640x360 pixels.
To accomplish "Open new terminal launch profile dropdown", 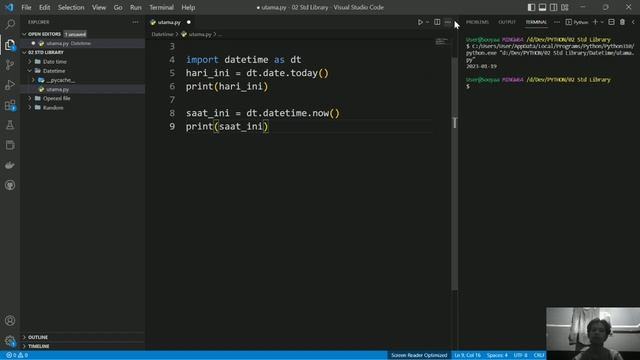I will pos(602,22).
